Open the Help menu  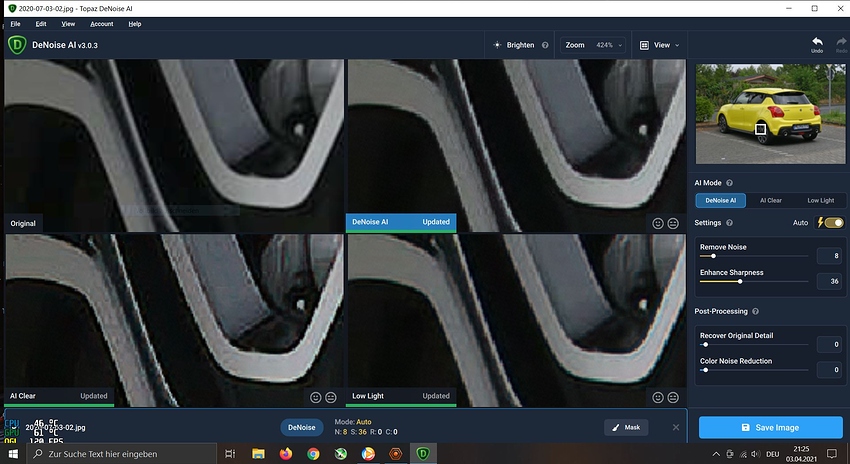point(135,24)
